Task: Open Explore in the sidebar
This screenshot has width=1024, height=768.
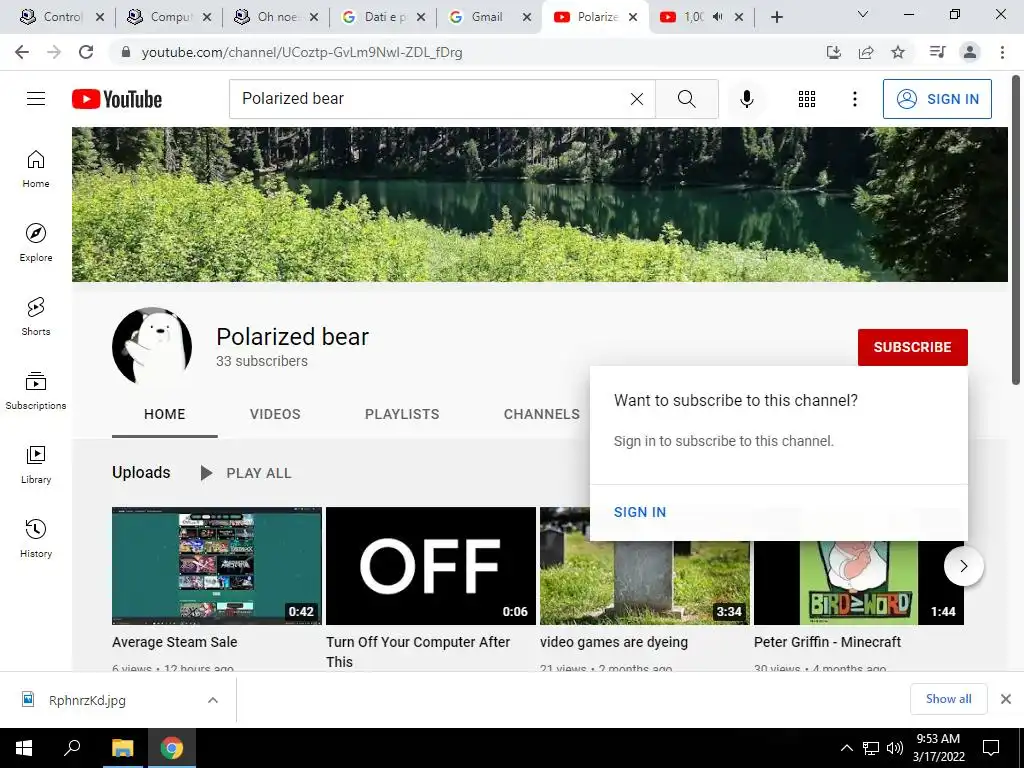Action: tap(36, 242)
